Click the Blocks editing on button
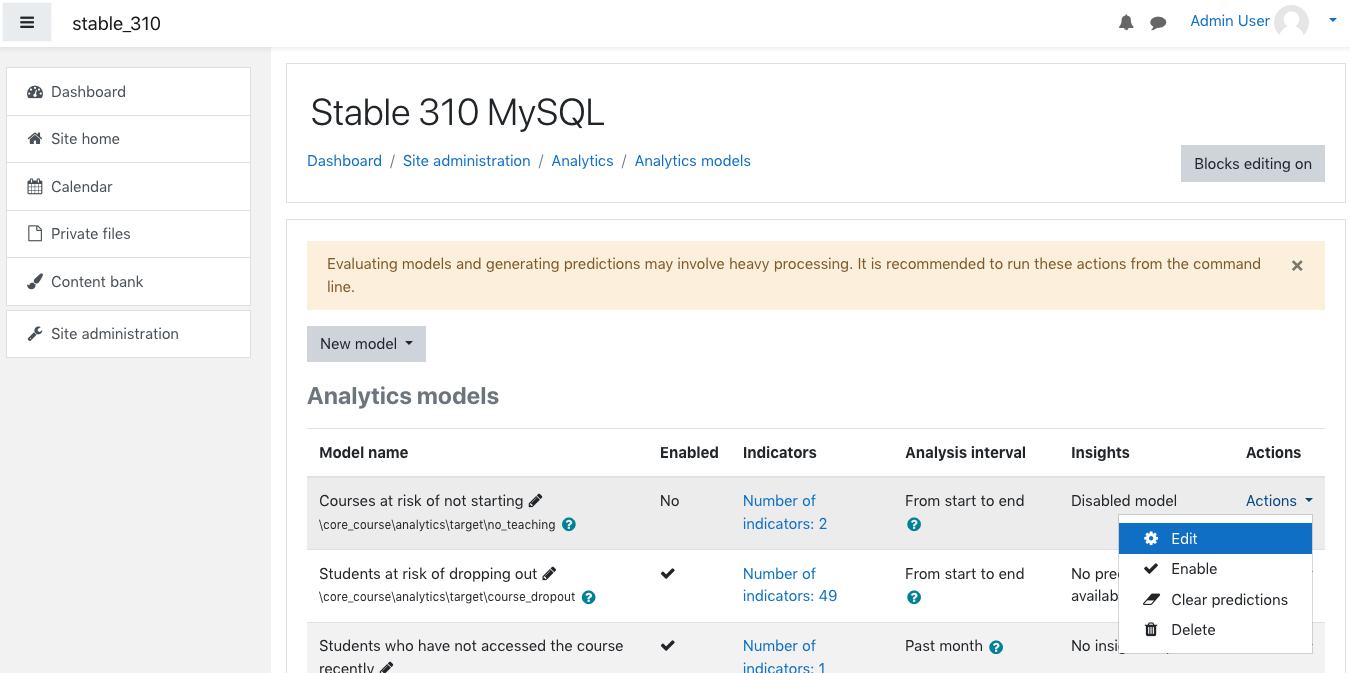This screenshot has width=1350, height=673. 1253,164
